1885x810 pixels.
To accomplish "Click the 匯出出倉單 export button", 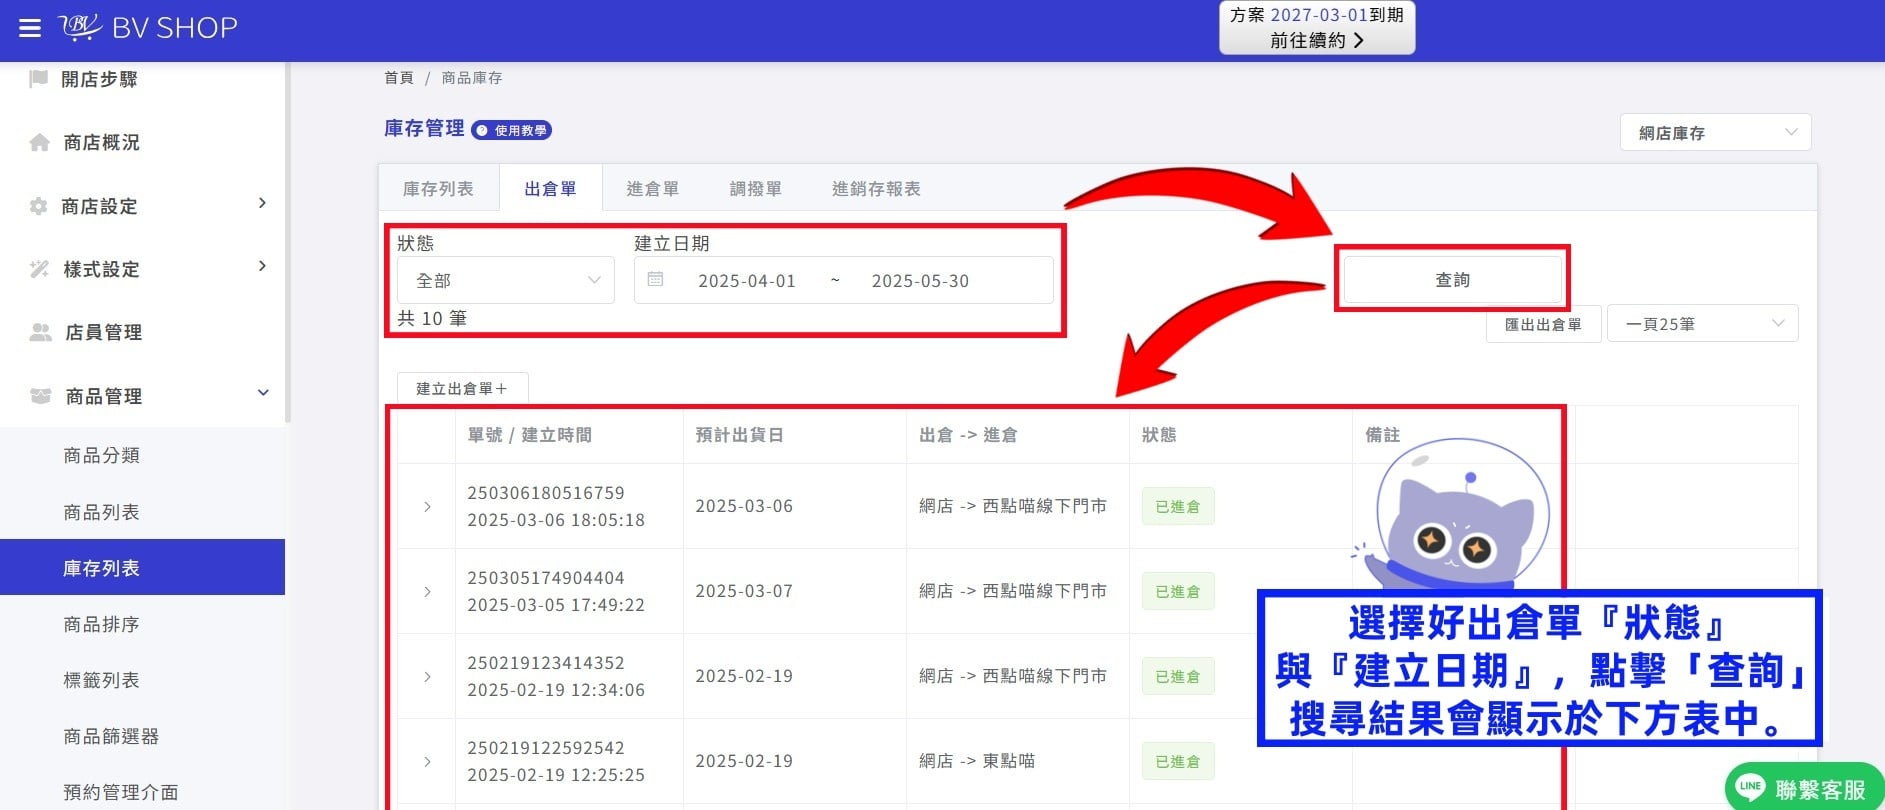I will click(1543, 324).
